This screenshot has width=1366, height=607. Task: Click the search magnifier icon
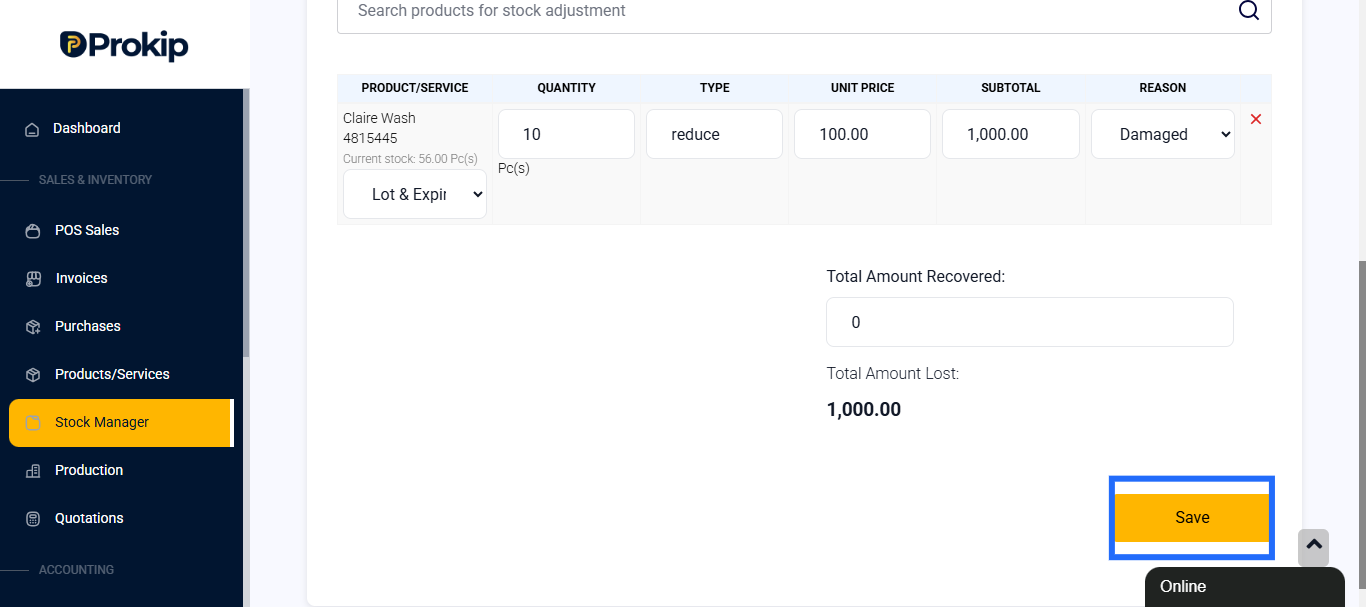(1249, 10)
